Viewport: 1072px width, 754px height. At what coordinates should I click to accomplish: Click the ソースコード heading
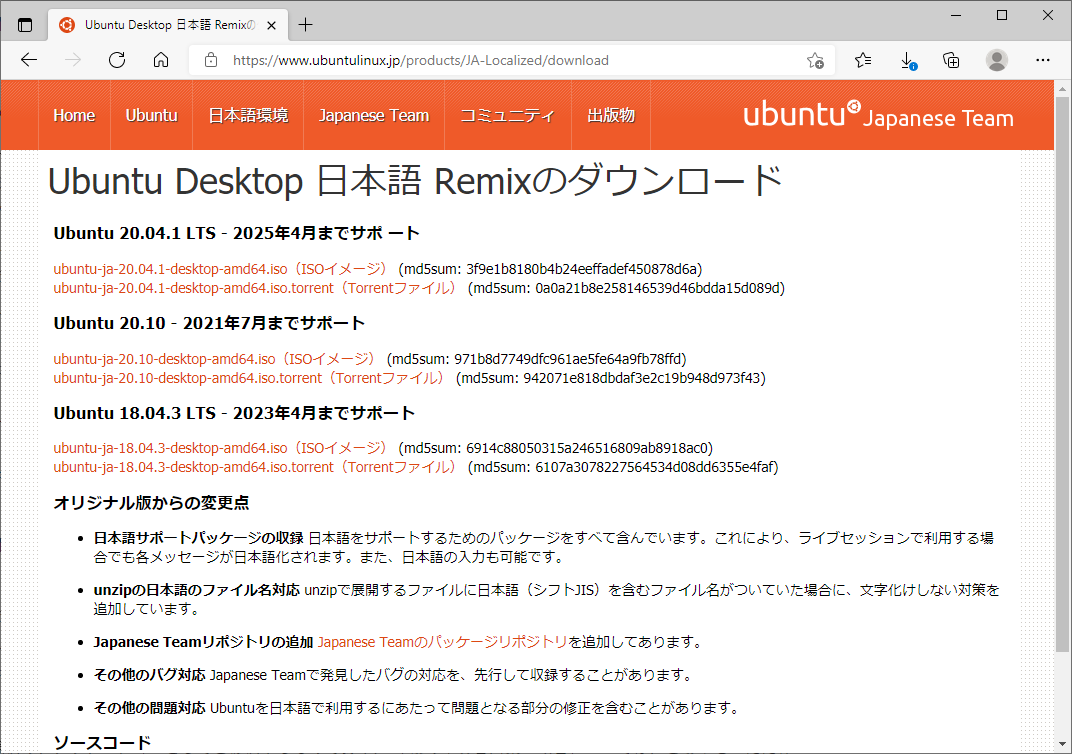(102, 743)
